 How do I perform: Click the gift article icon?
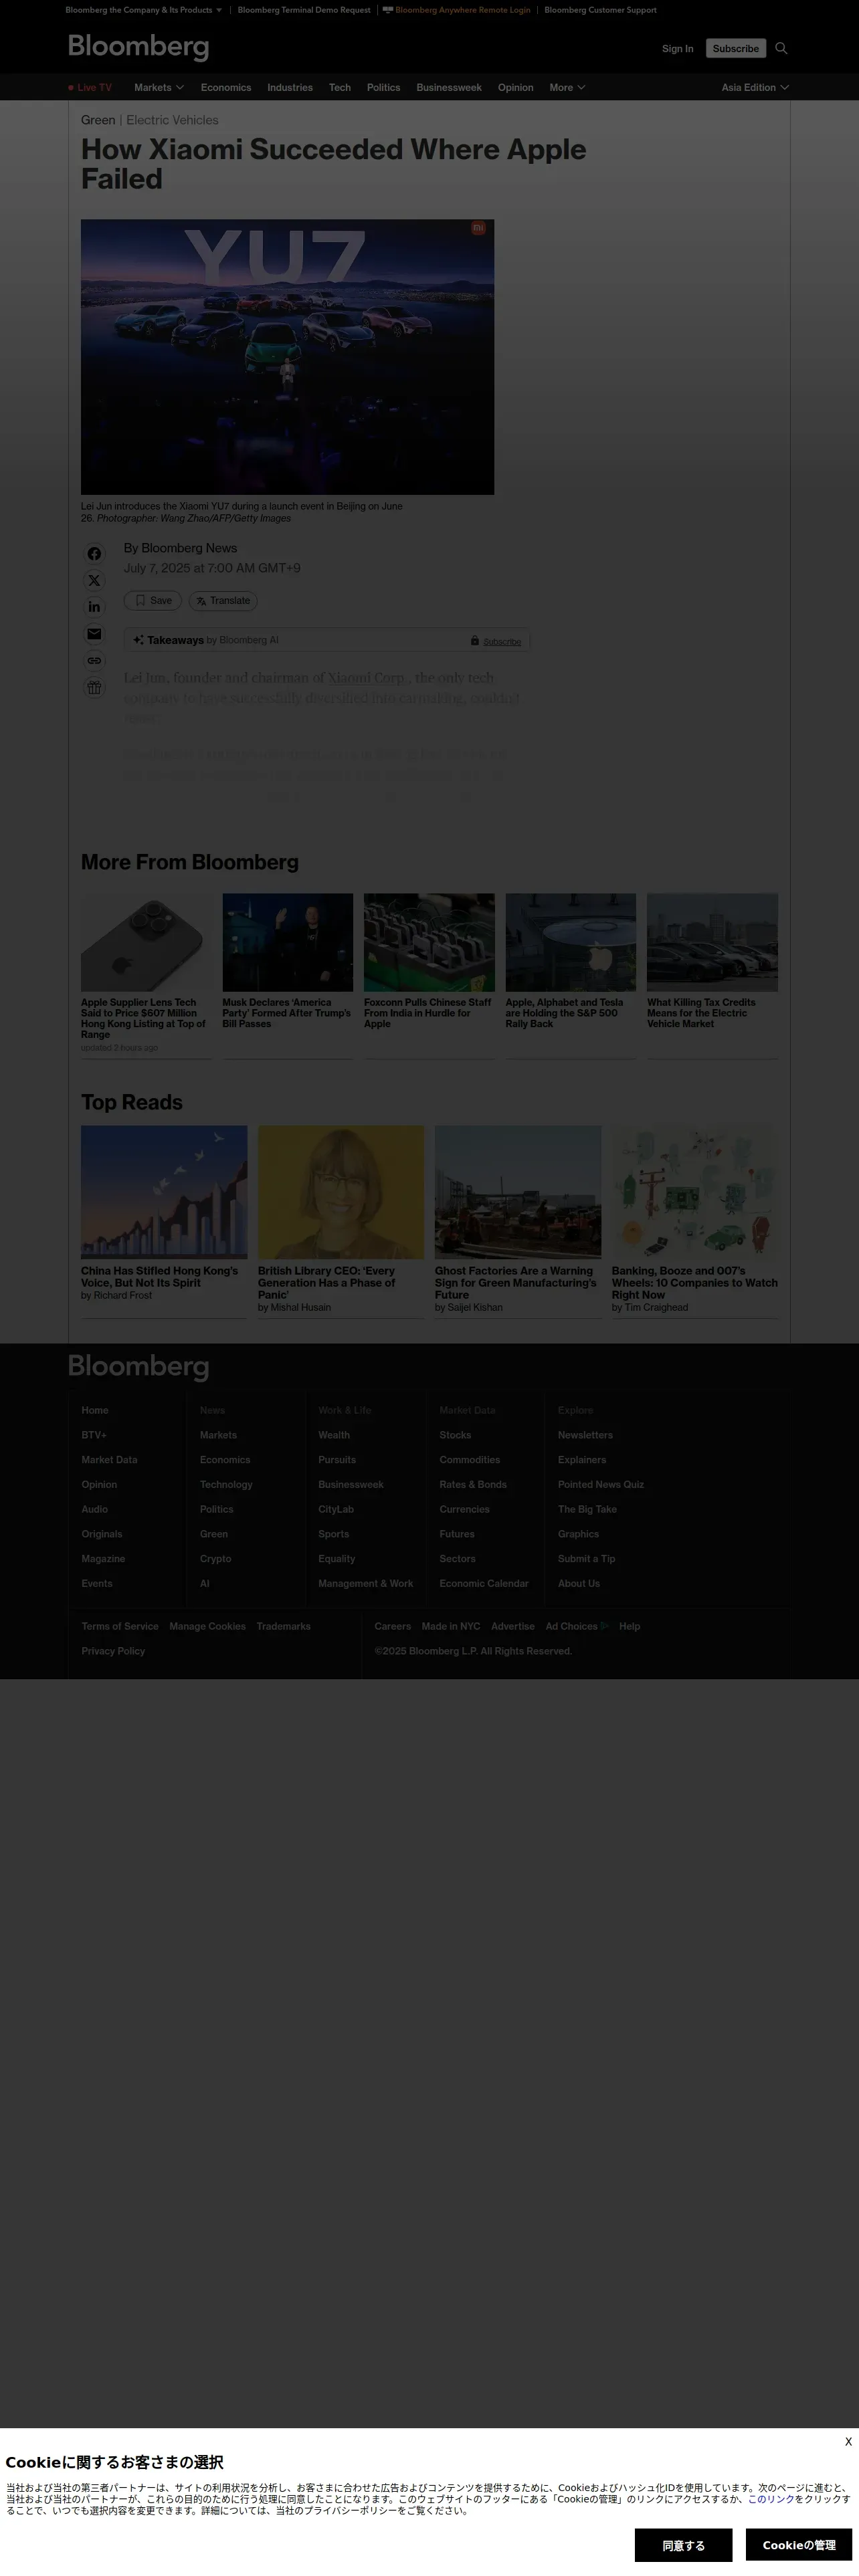pyautogui.click(x=94, y=688)
